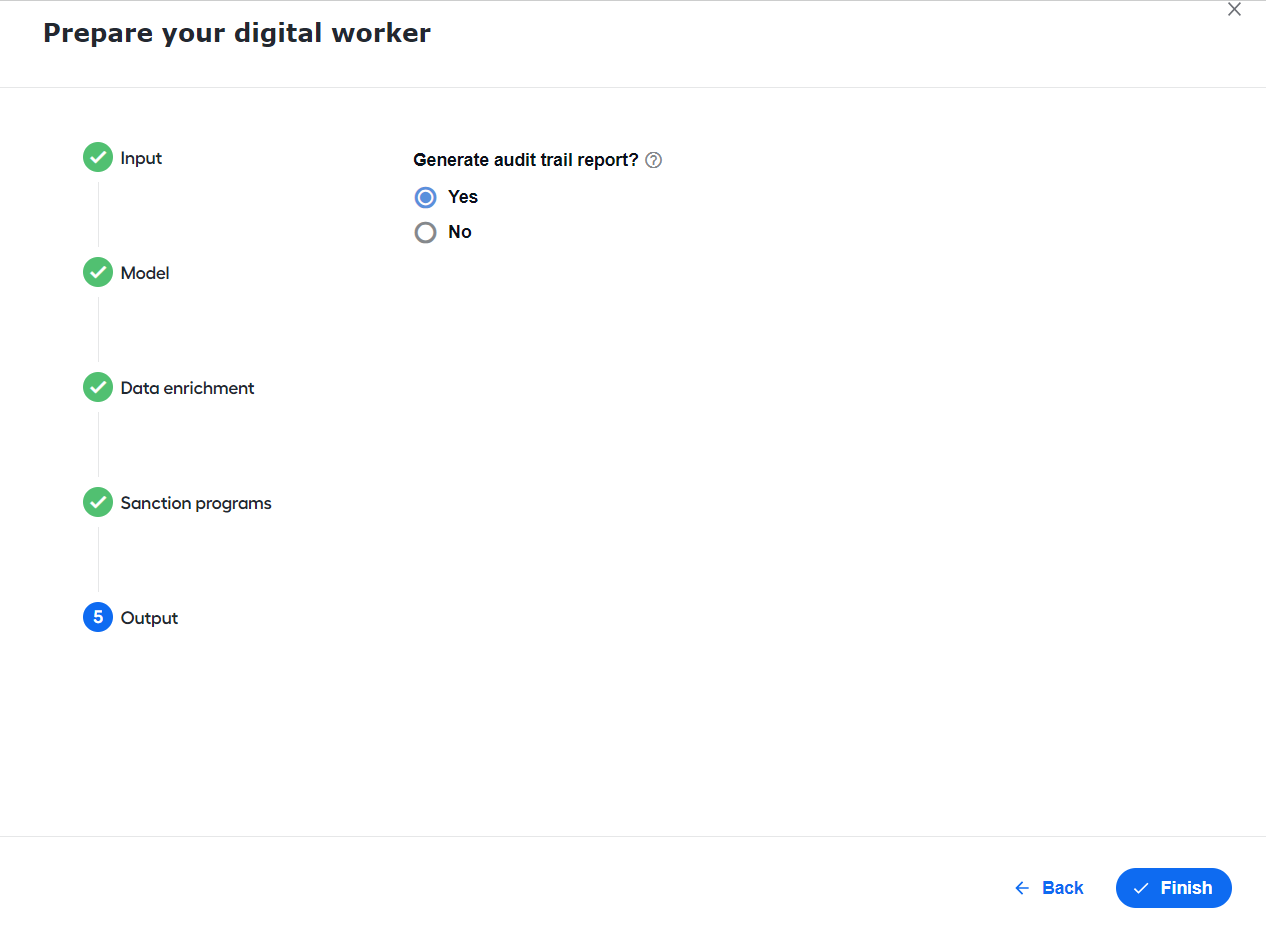The image size is (1266, 932).
Task: Go to the Model step label
Action: click(x=145, y=273)
